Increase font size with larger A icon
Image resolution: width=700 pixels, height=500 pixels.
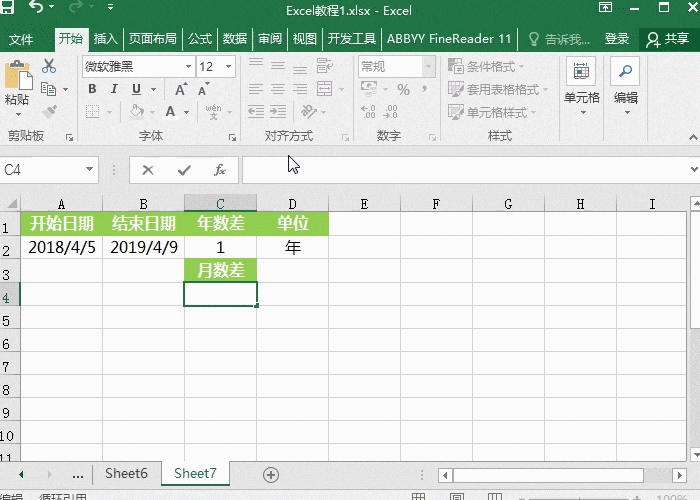[x=181, y=89]
